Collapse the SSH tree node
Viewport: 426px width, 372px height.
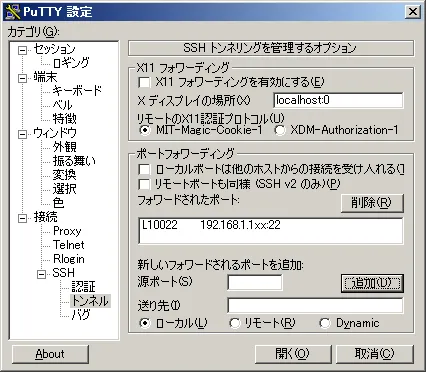coord(41,274)
